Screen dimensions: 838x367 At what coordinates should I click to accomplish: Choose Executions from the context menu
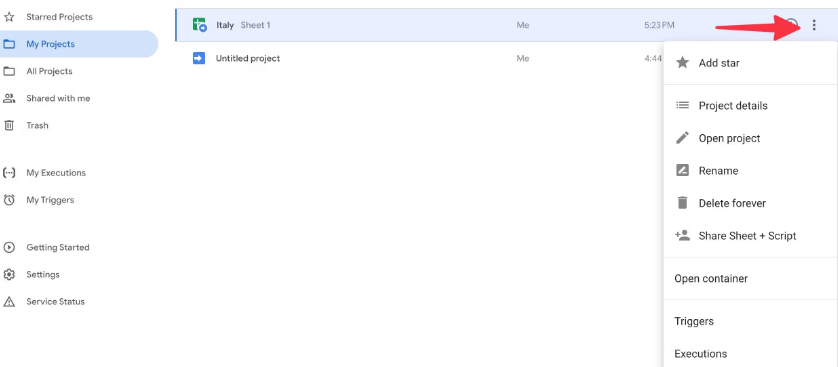point(750,354)
